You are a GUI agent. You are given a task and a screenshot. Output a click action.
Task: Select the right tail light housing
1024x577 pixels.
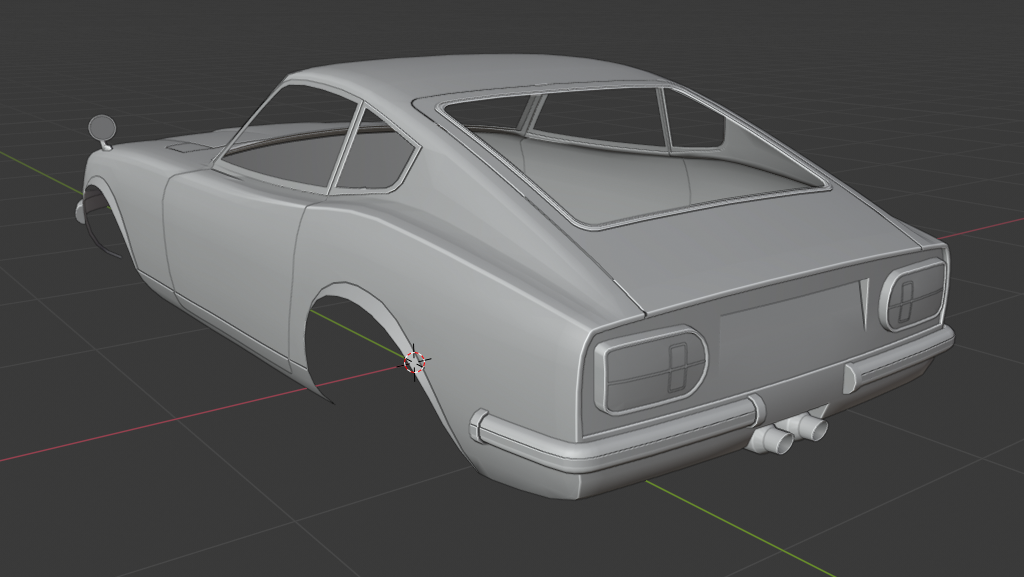coord(914,295)
